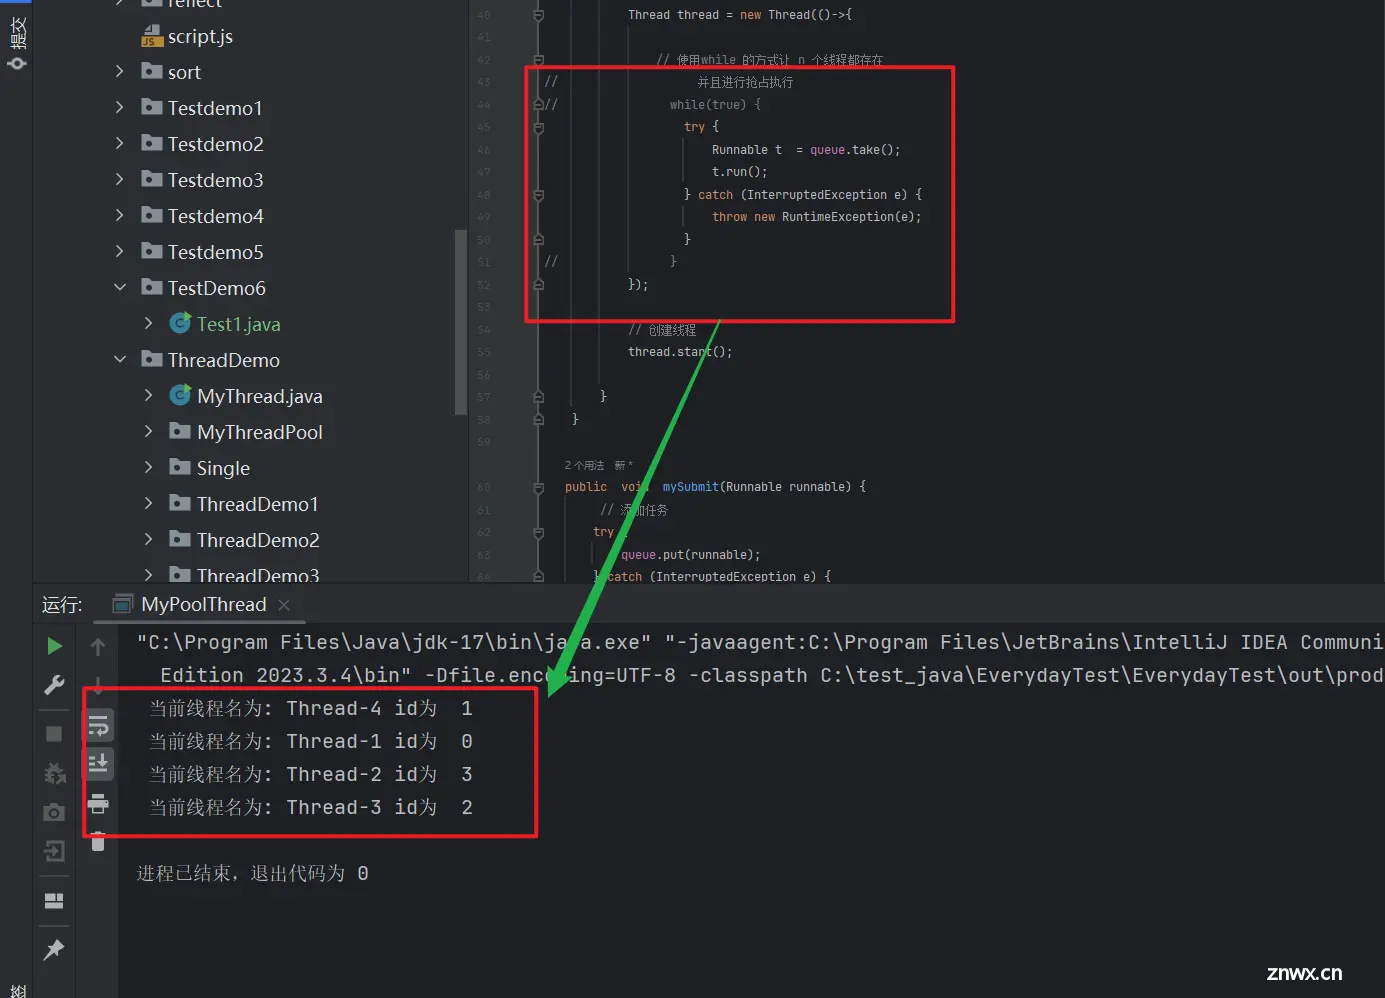Expand the Testdemo3 folder chevron
The height and width of the screenshot is (998, 1385).
point(120,179)
